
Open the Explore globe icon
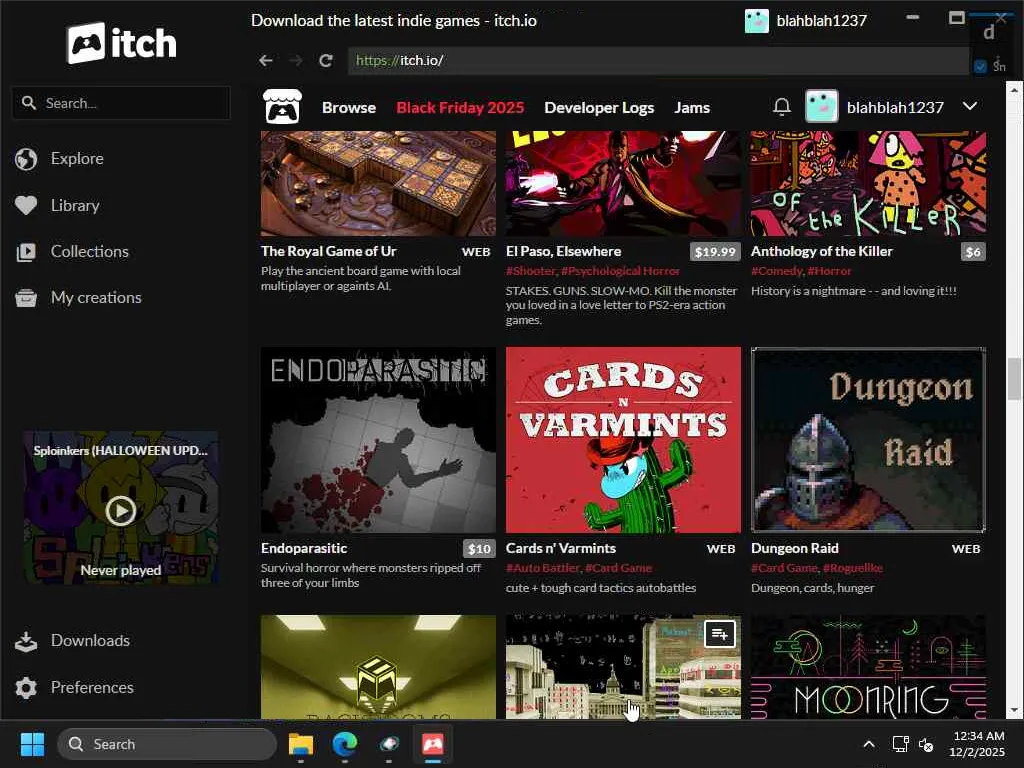[26, 159]
